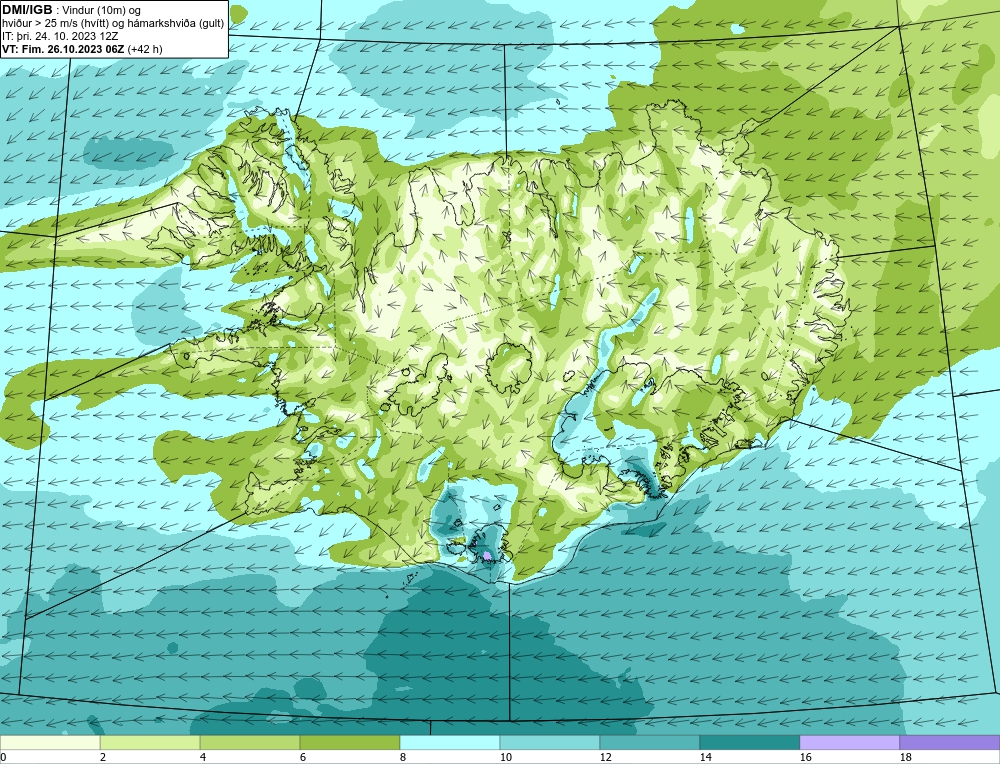The image size is (1000, 764).
Task: Click the 4–6 m/s green legend swatch
Action: tap(250, 743)
